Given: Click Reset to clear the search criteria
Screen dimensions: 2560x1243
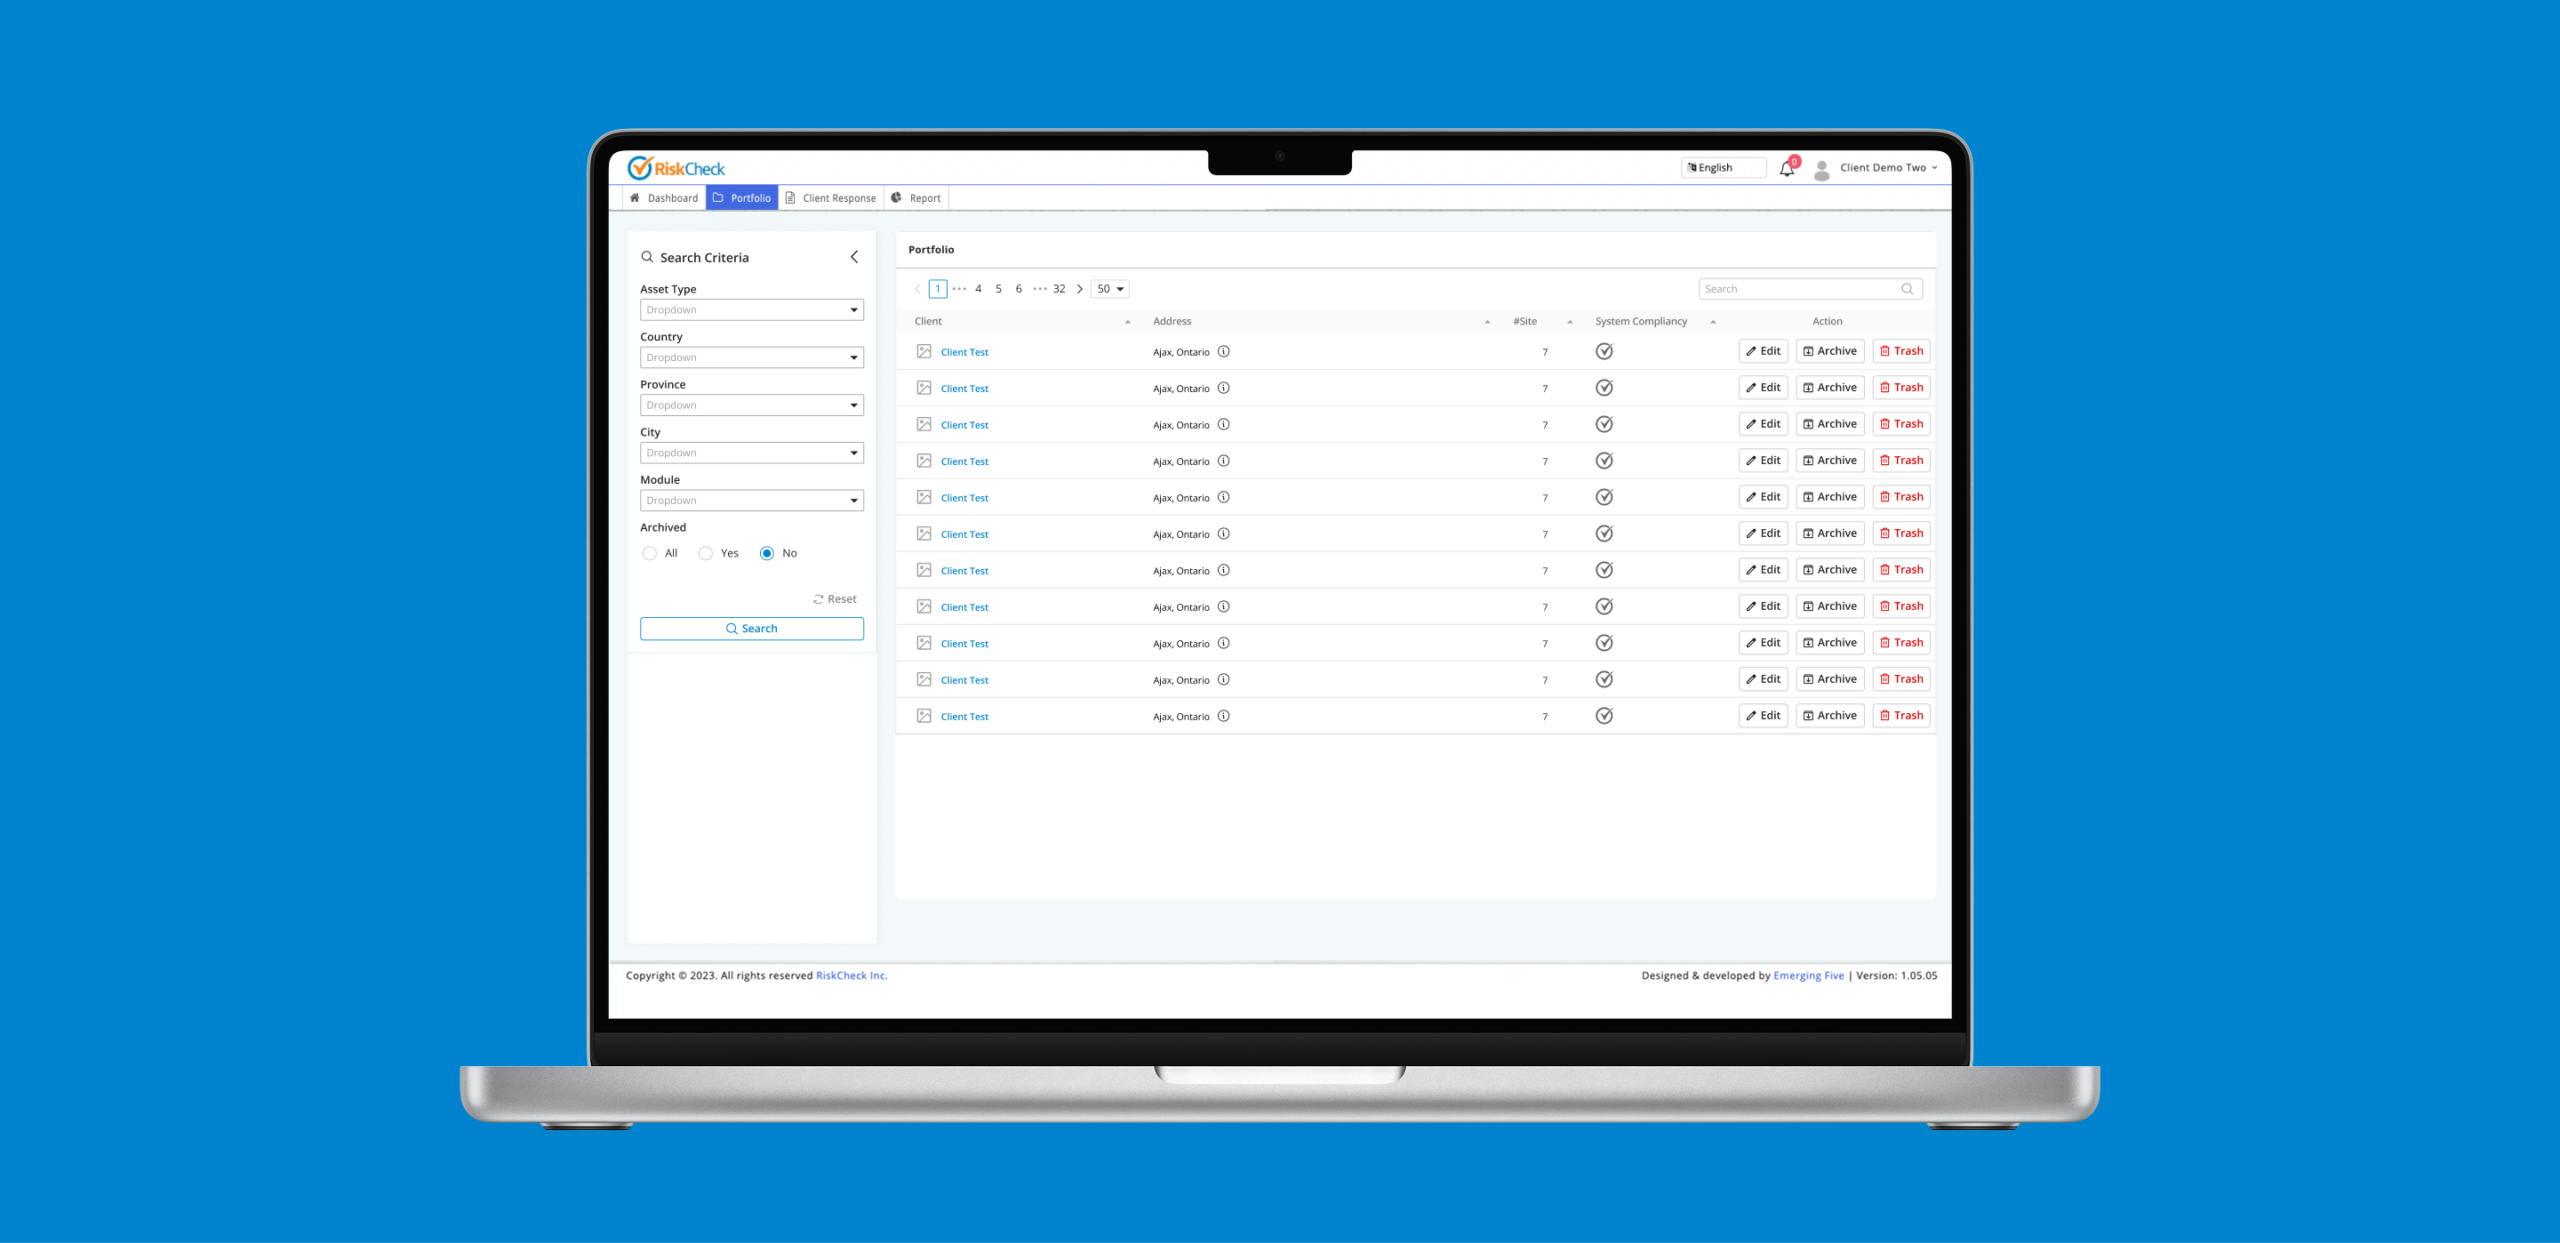Looking at the screenshot, I should pyautogui.click(x=834, y=600).
